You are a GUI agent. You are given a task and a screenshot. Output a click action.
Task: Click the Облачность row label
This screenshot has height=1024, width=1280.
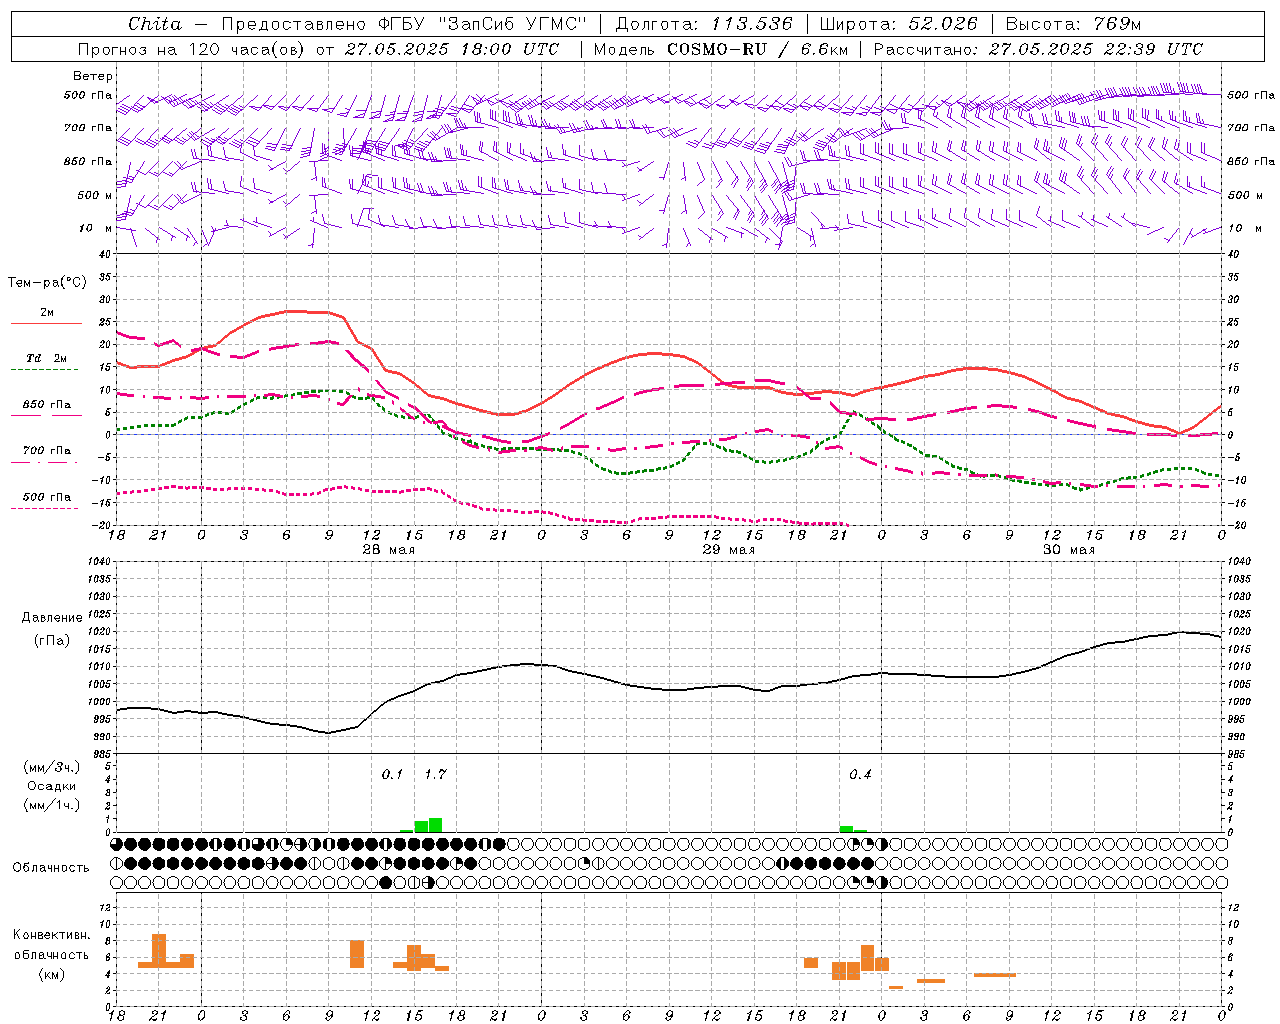(x=51, y=867)
